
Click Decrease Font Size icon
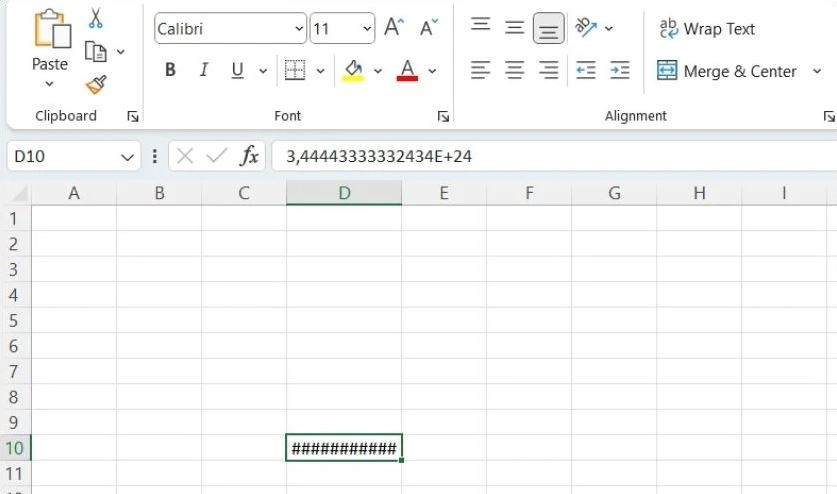(429, 27)
